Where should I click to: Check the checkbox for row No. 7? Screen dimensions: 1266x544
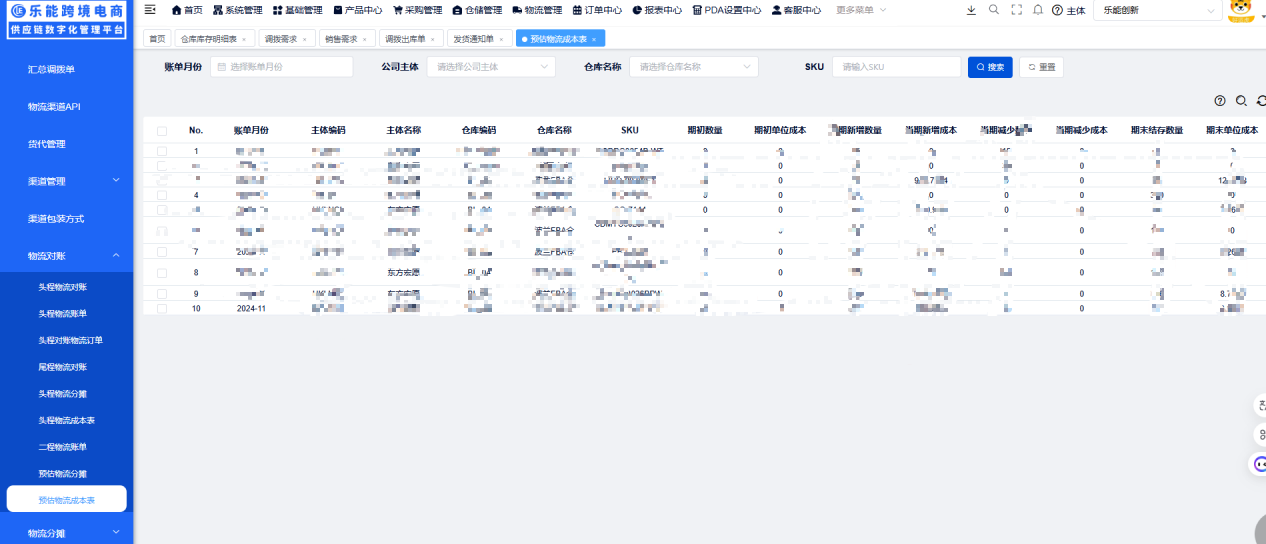click(162, 252)
